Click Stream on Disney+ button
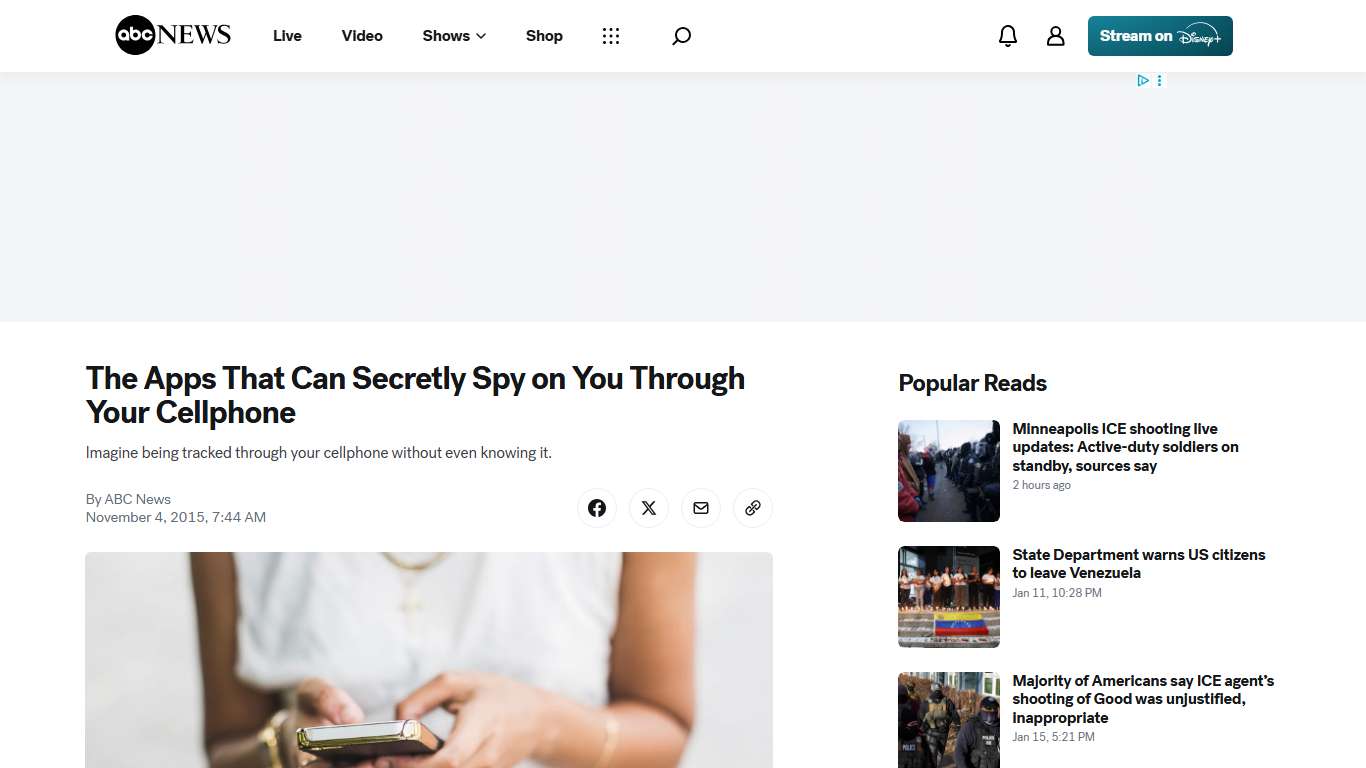The image size is (1366, 768). pos(1160,36)
